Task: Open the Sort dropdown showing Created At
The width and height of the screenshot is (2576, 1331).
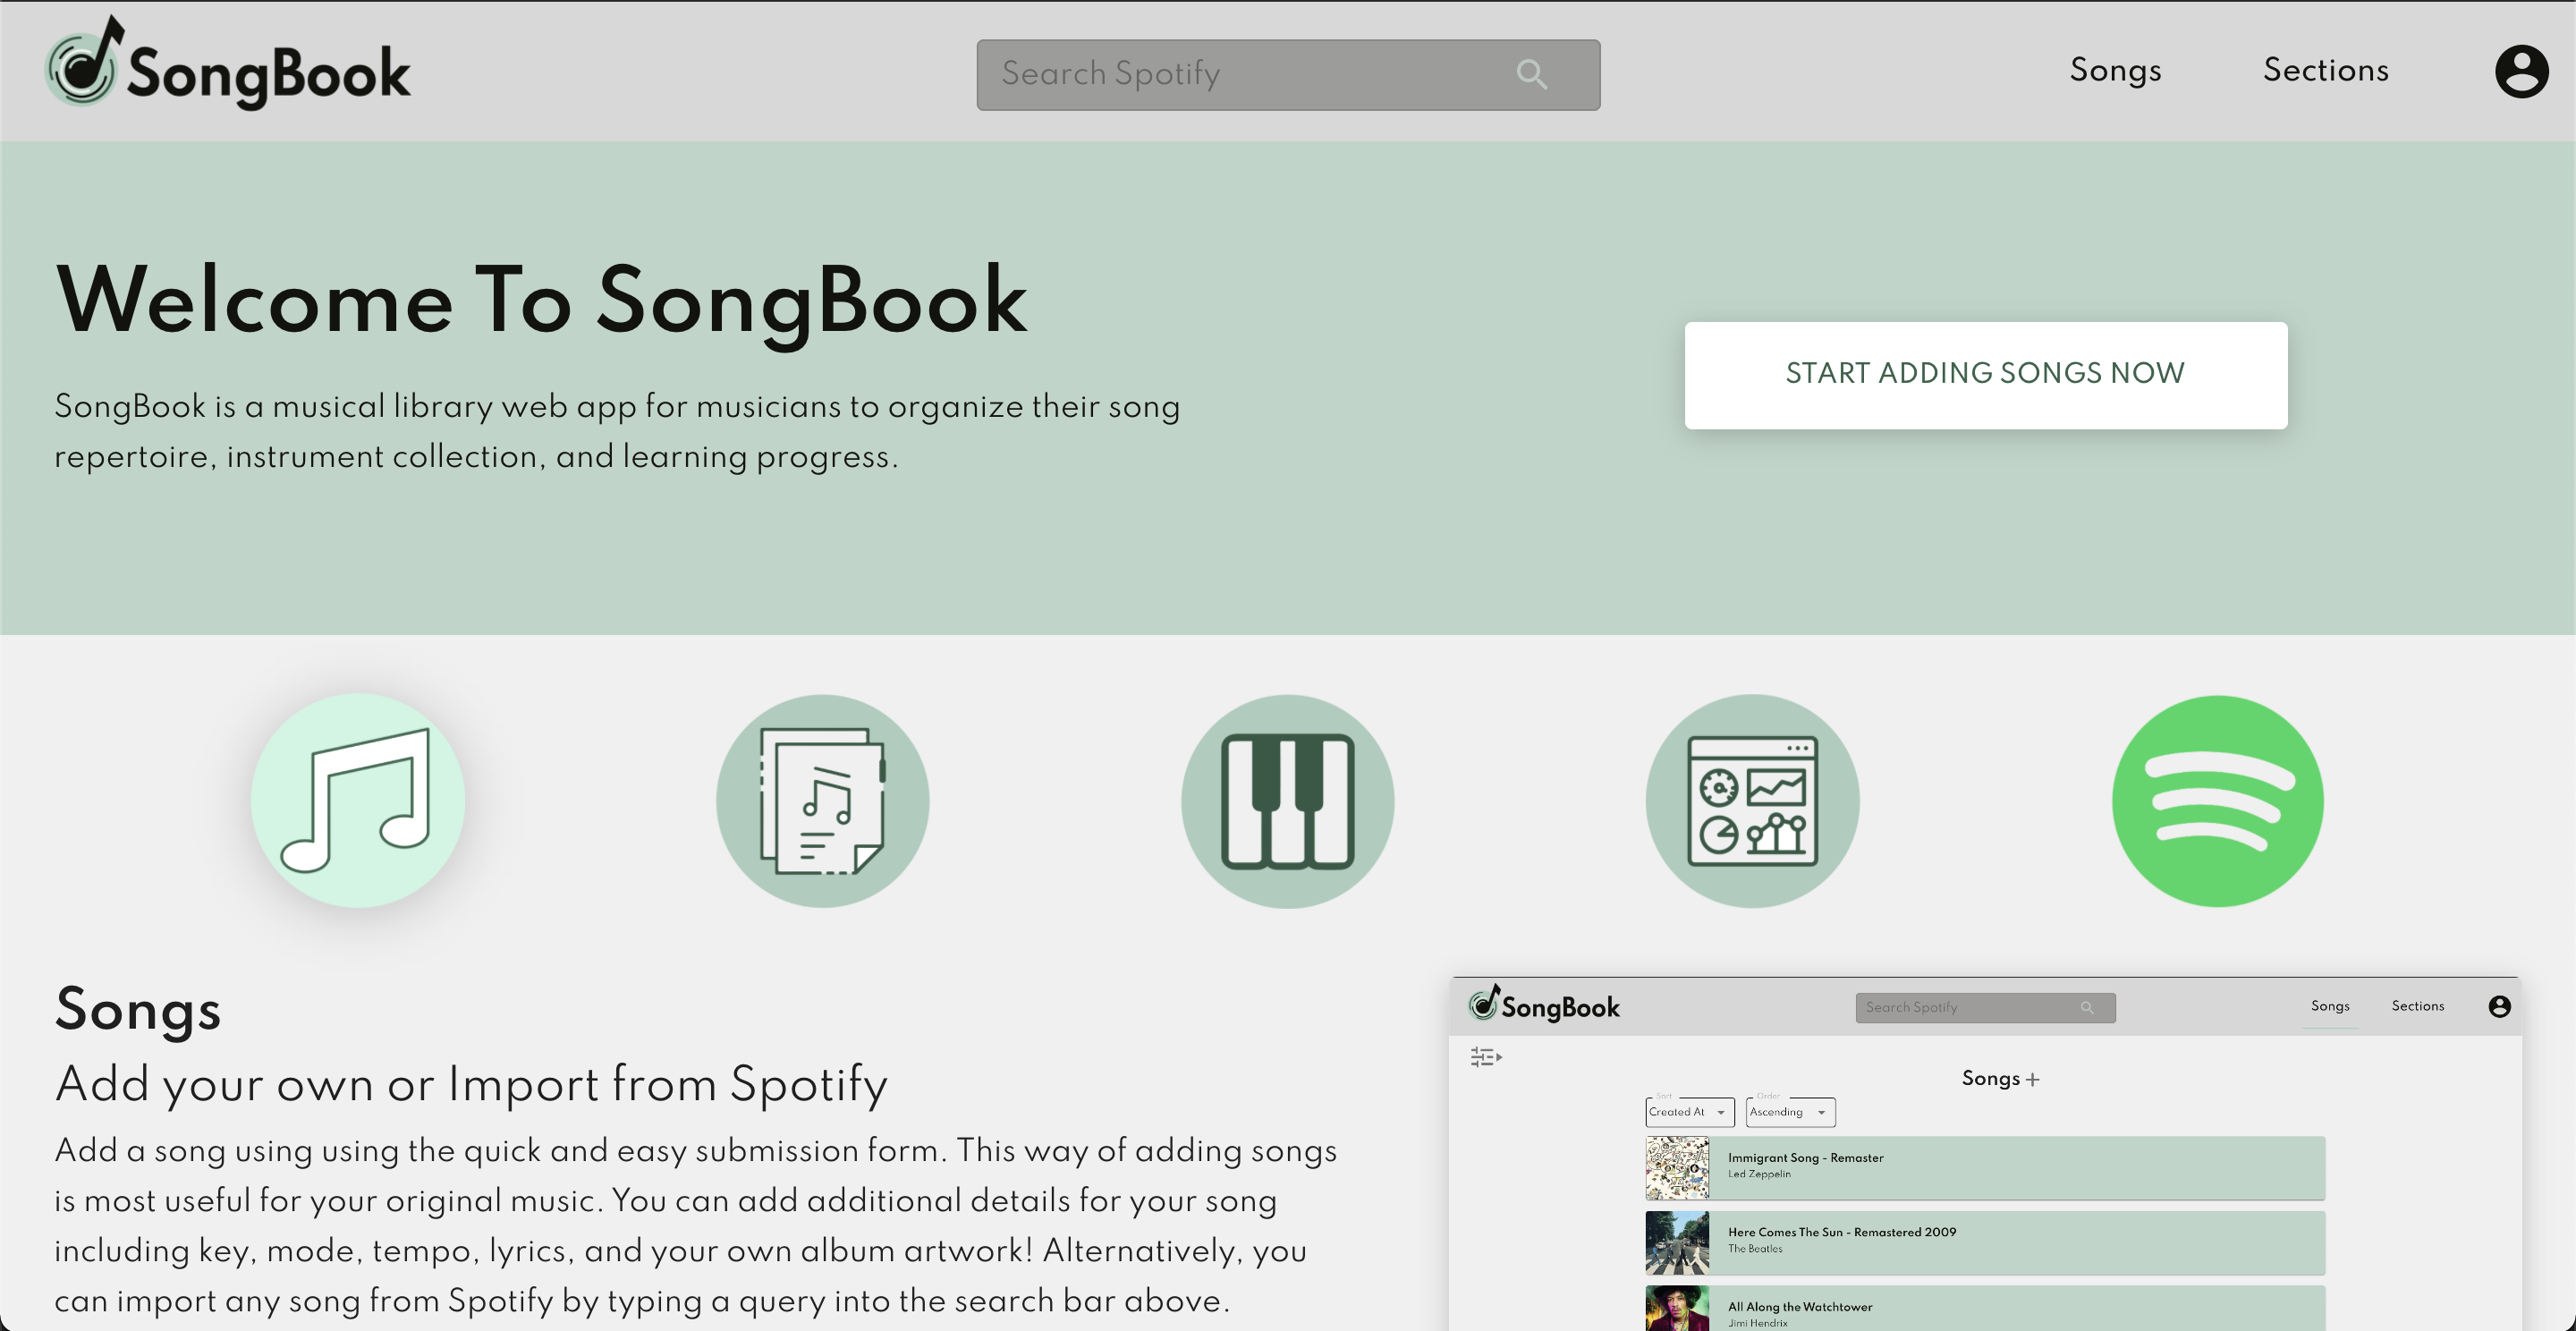Action: click(x=1688, y=1112)
